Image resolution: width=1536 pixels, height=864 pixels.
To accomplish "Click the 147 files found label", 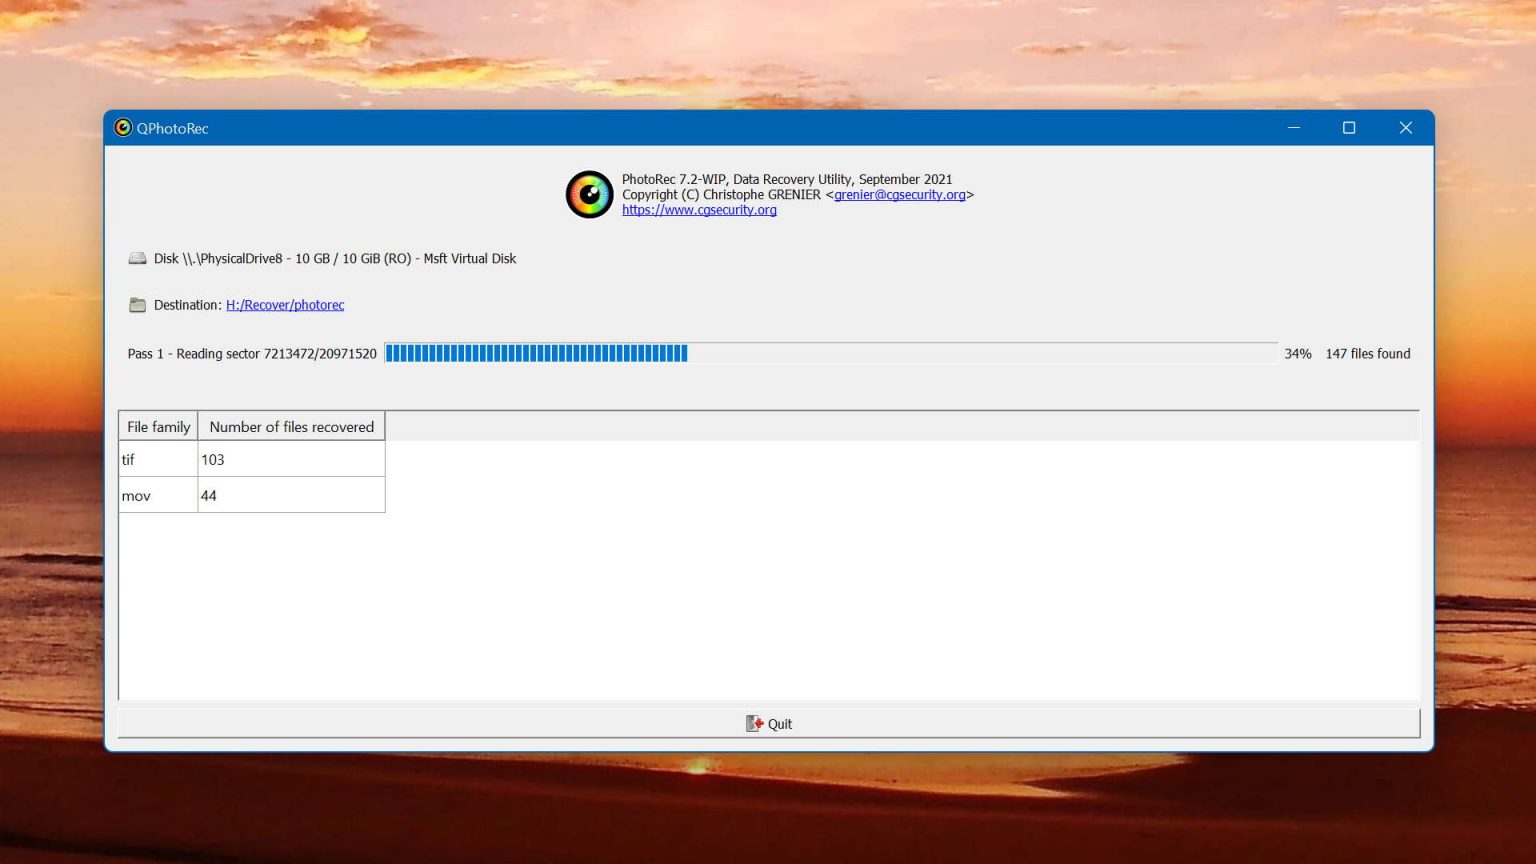I will pos(1367,354).
